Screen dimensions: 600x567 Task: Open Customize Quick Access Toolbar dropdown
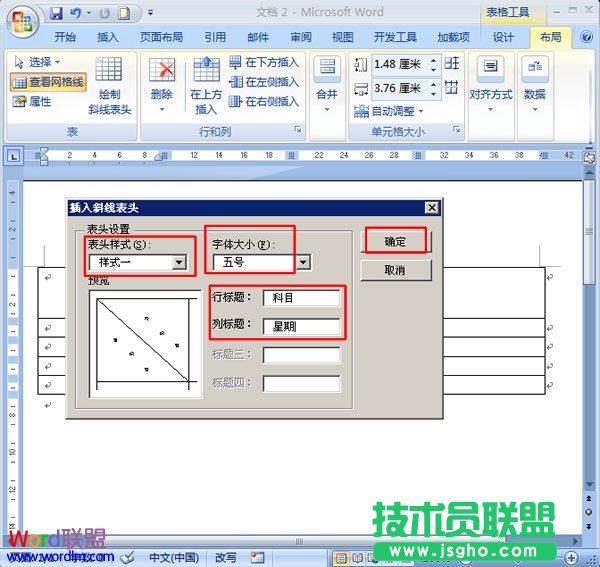(x=150, y=13)
